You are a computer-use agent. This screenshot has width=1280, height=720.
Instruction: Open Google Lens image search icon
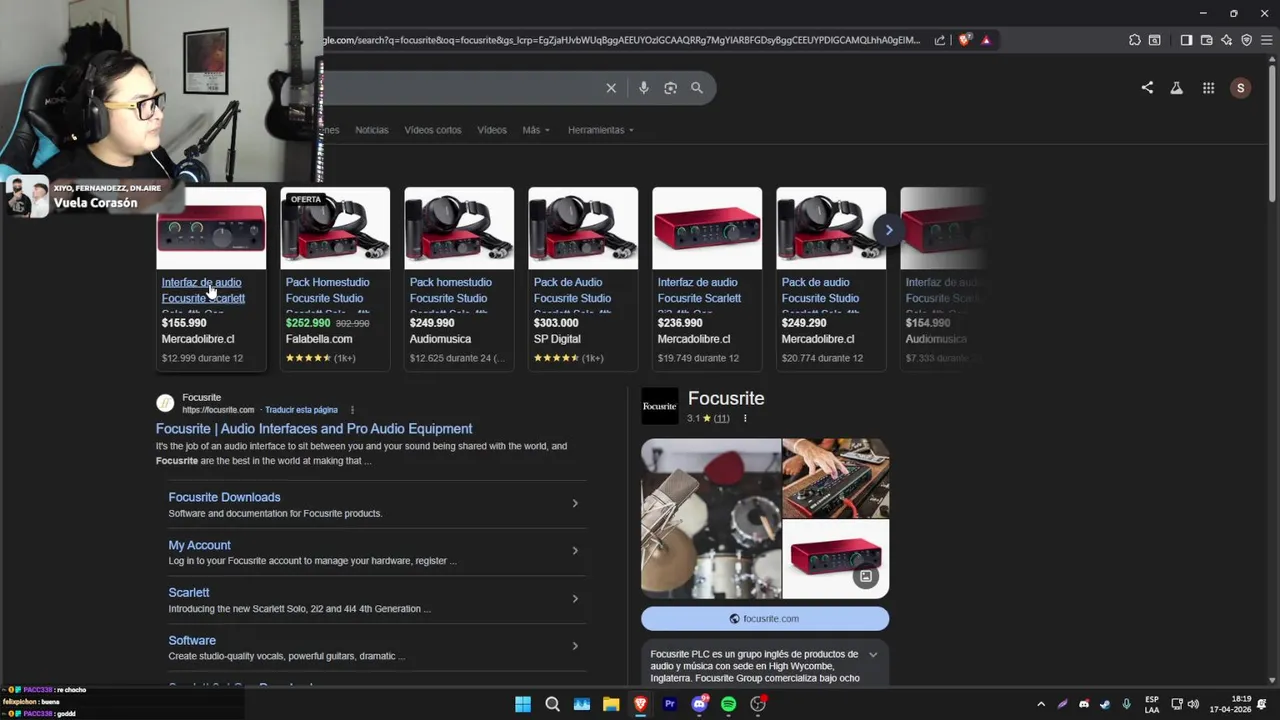[670, 88]
